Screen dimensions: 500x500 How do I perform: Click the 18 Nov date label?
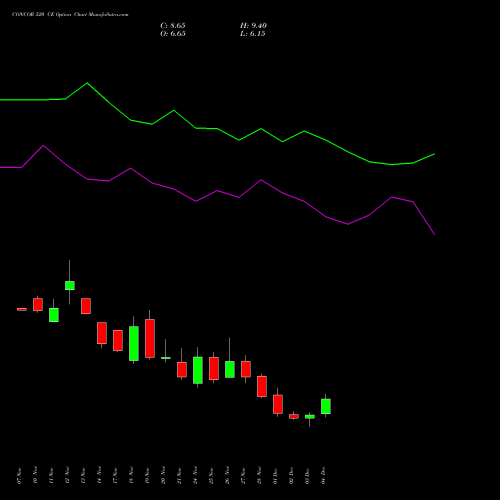pos(131,475)
